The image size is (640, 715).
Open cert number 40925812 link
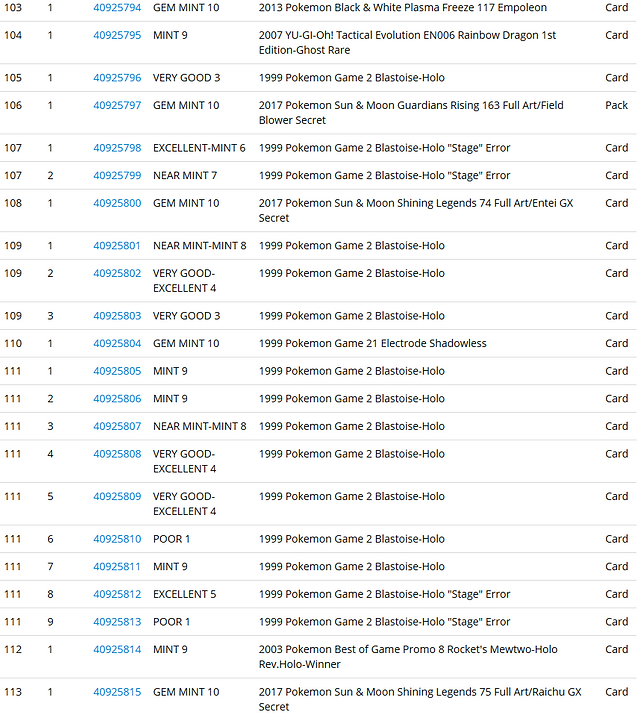tap(117, 594)
